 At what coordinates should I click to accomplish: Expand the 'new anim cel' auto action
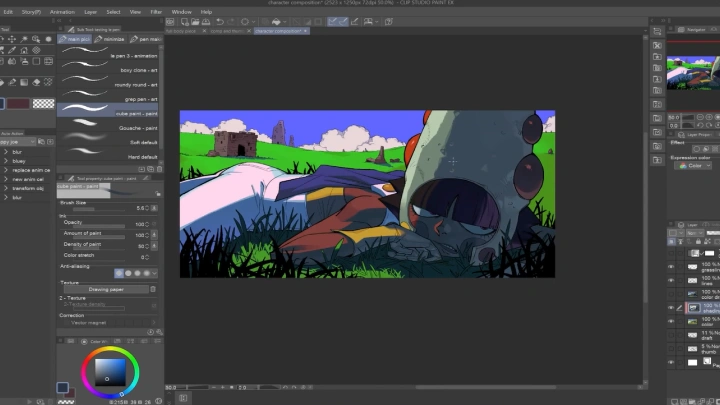pyautogui.click(x=6, y=179)
